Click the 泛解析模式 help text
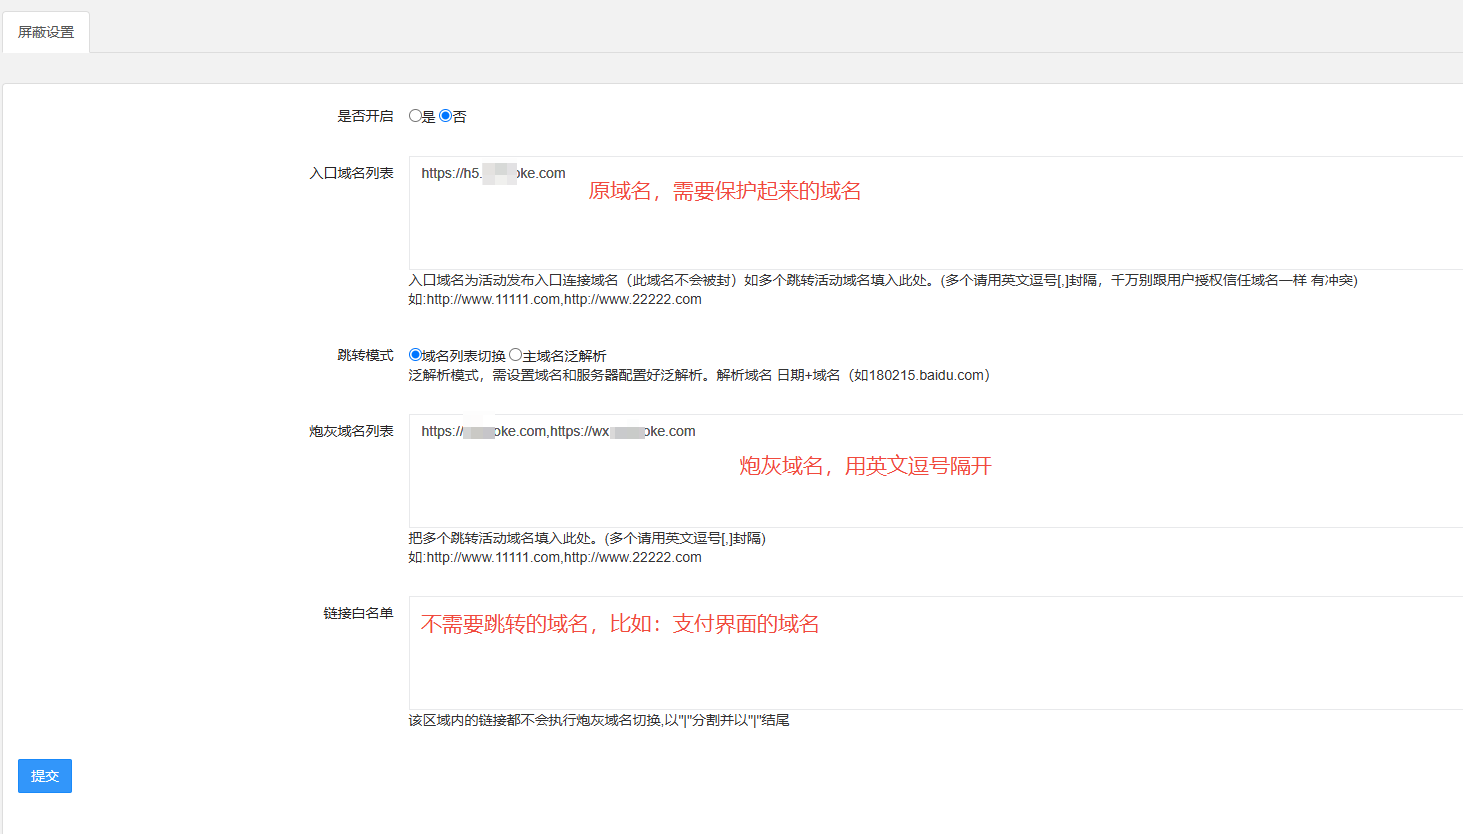Image resolution: width=1463 pixels, height=834 pixels. 699,375
